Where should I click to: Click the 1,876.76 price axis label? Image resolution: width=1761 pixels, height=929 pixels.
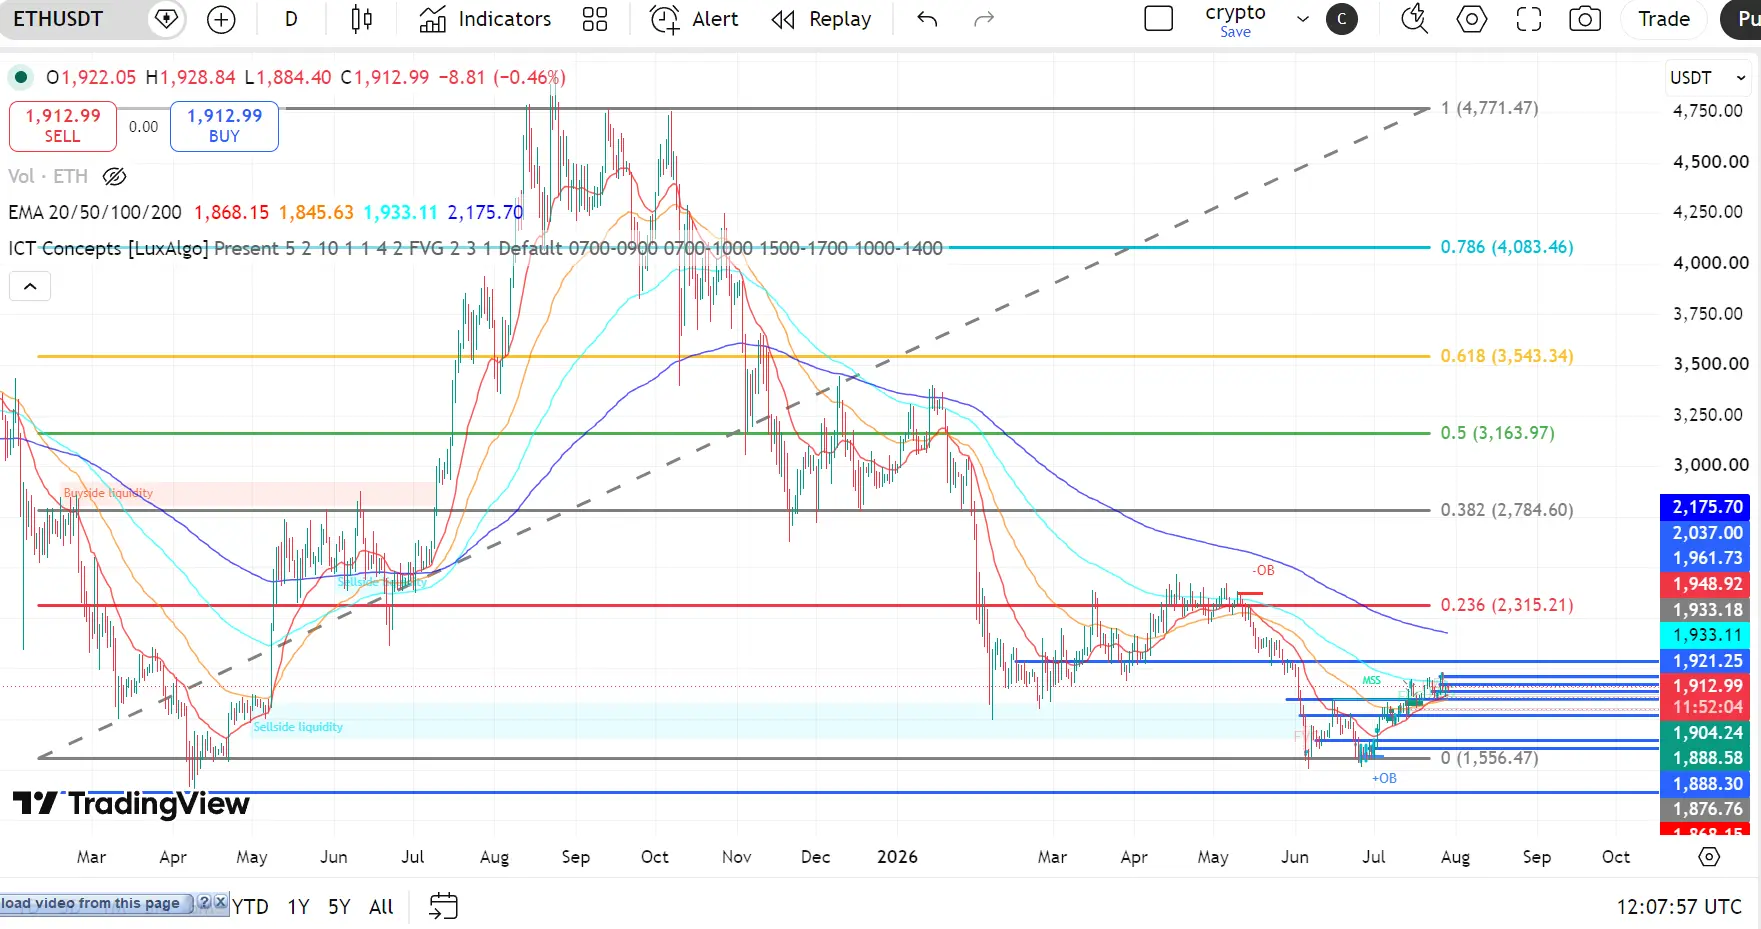(x=1707, y=809)
